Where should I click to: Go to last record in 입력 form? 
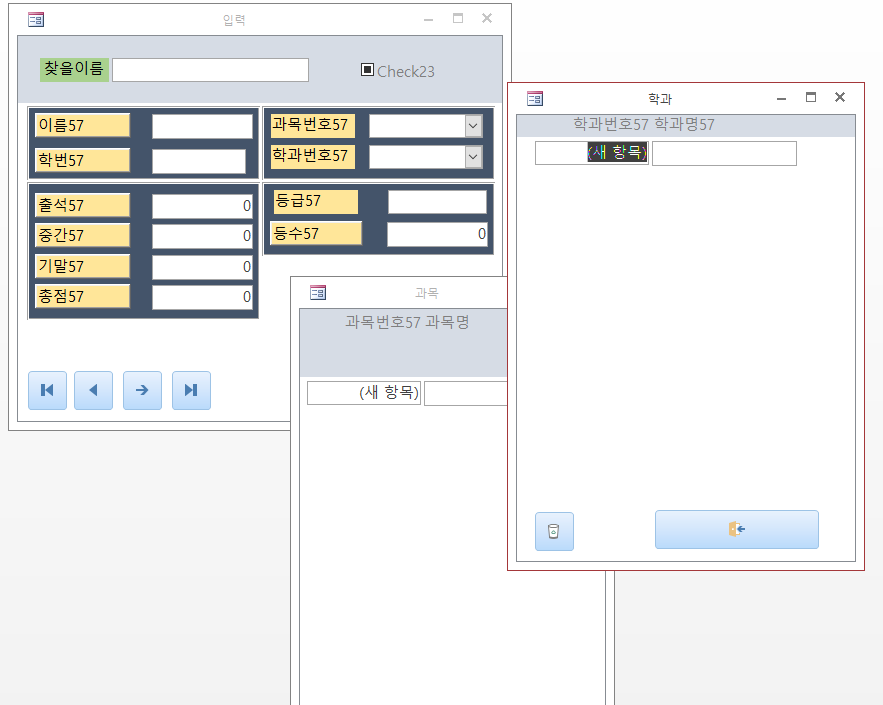[191, 390]
